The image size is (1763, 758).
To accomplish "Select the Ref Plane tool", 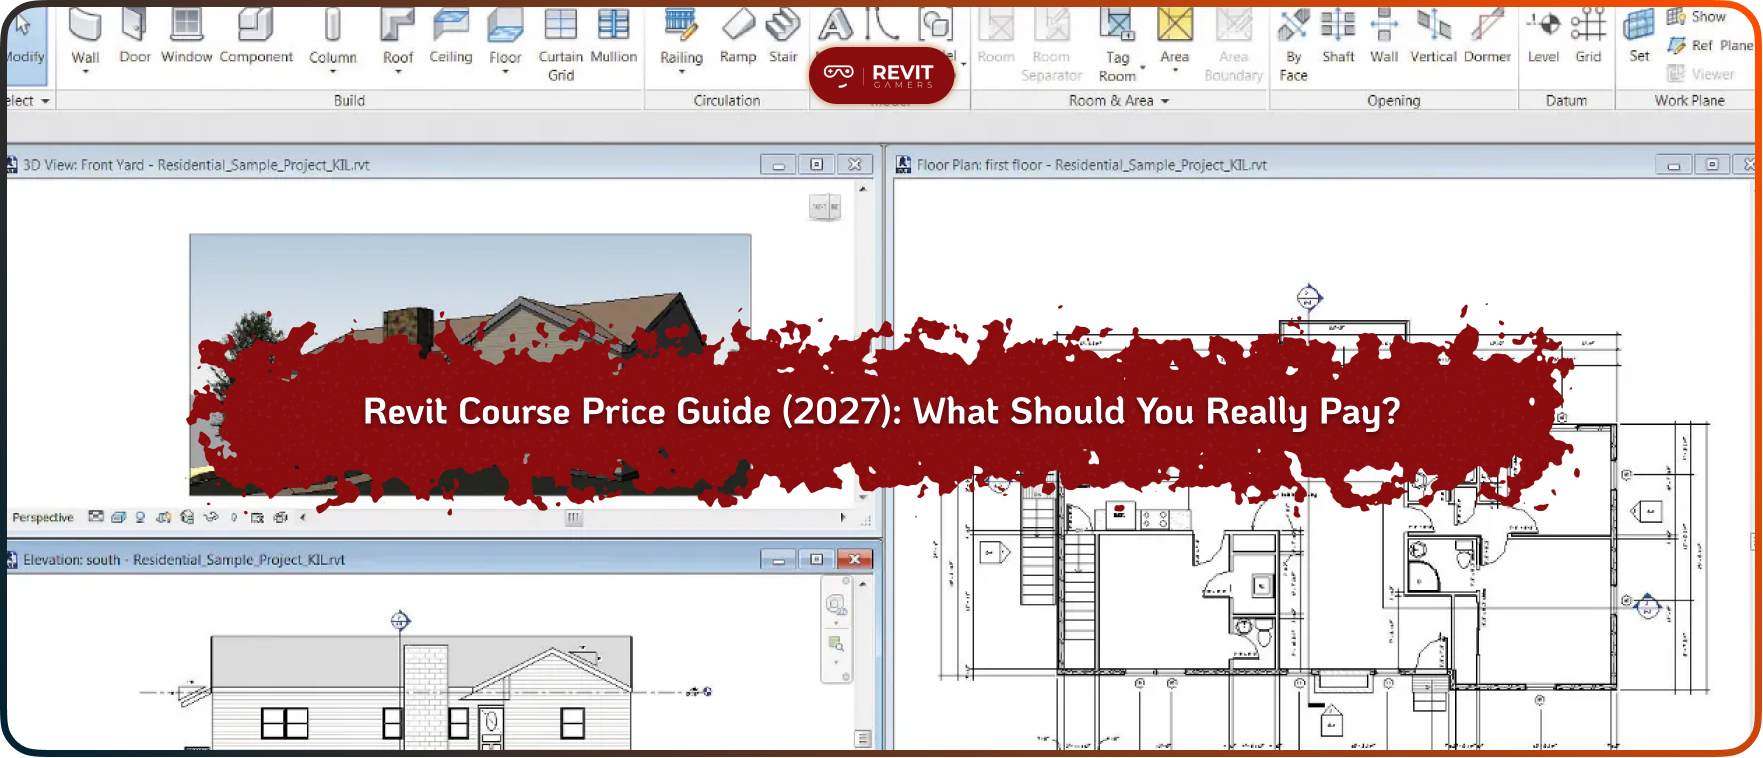I will (1710, 45).
